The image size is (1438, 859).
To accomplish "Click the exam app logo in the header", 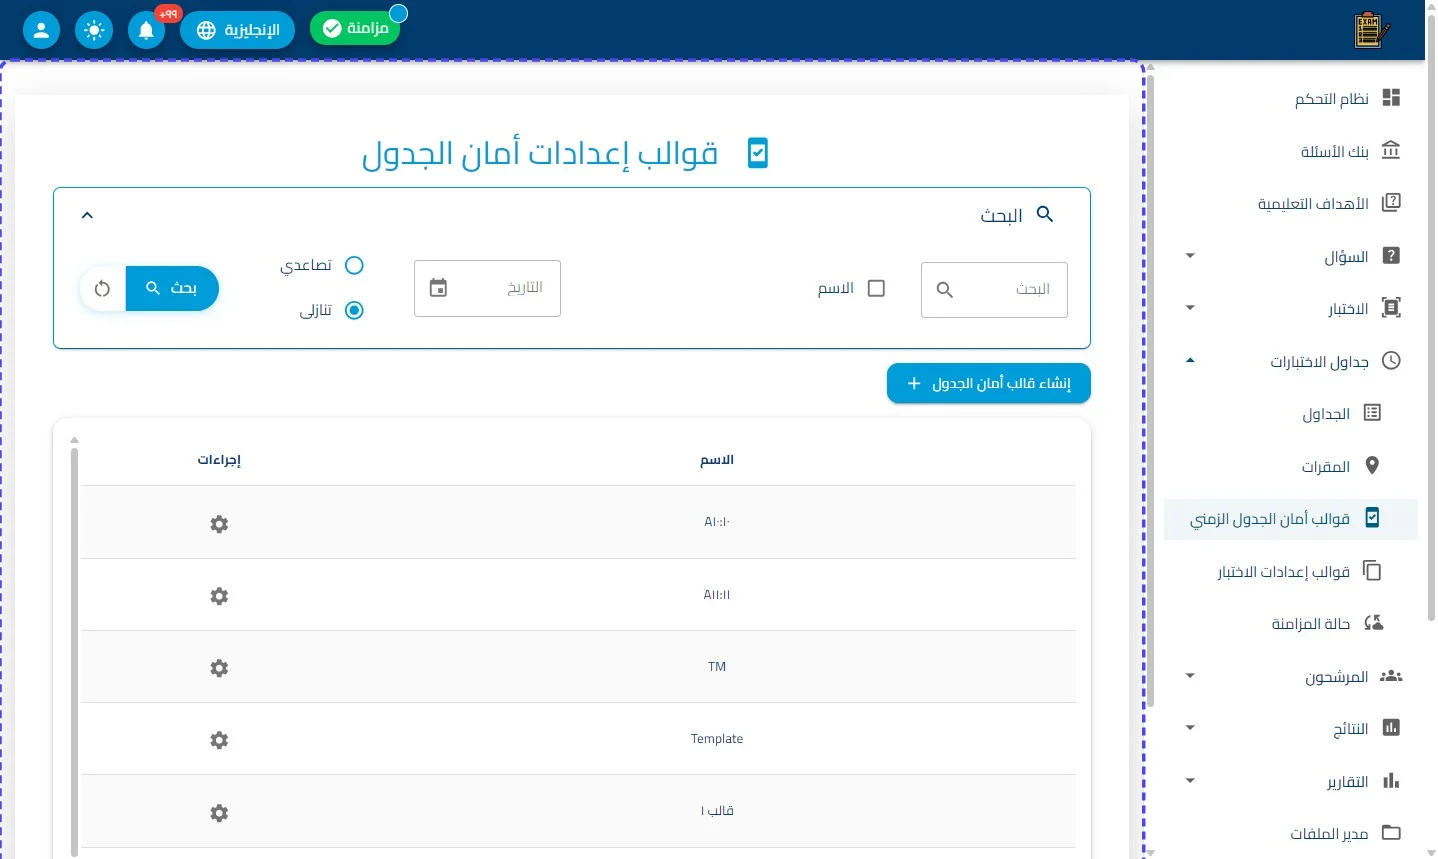I will tap(1371, 30).
